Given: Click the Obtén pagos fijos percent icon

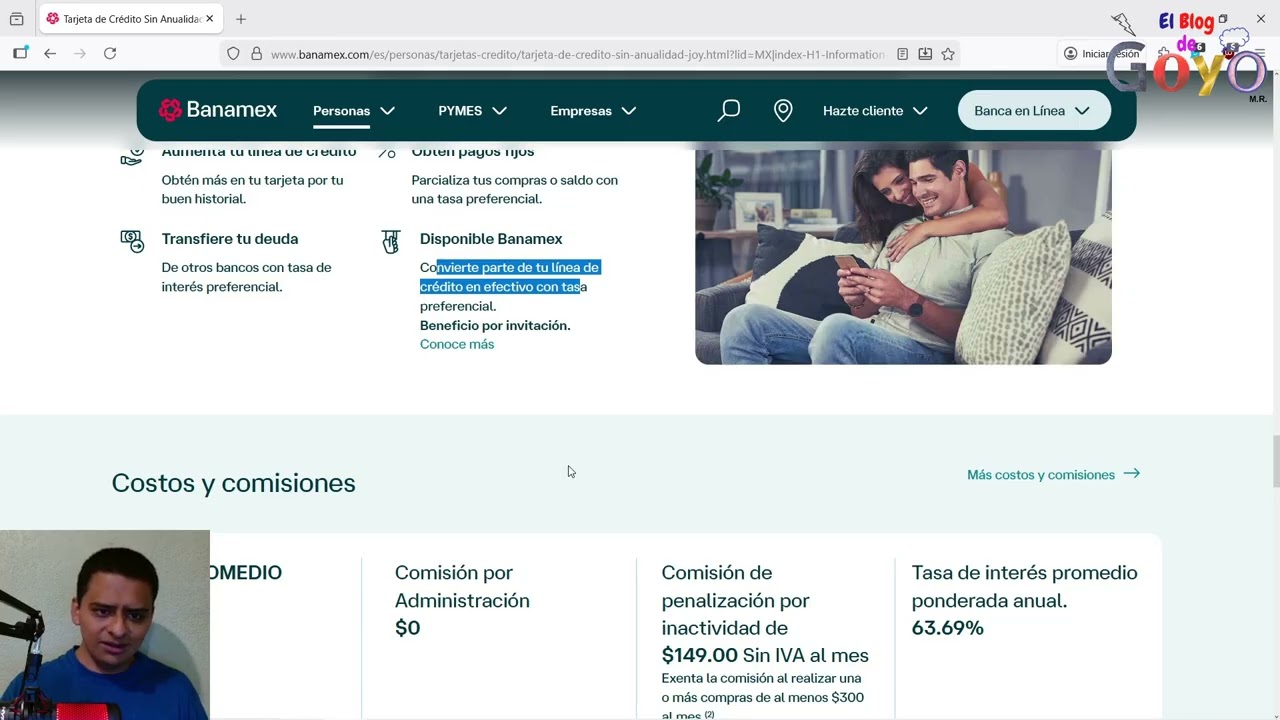Looking at the screenshot, I should click(387, 154).
